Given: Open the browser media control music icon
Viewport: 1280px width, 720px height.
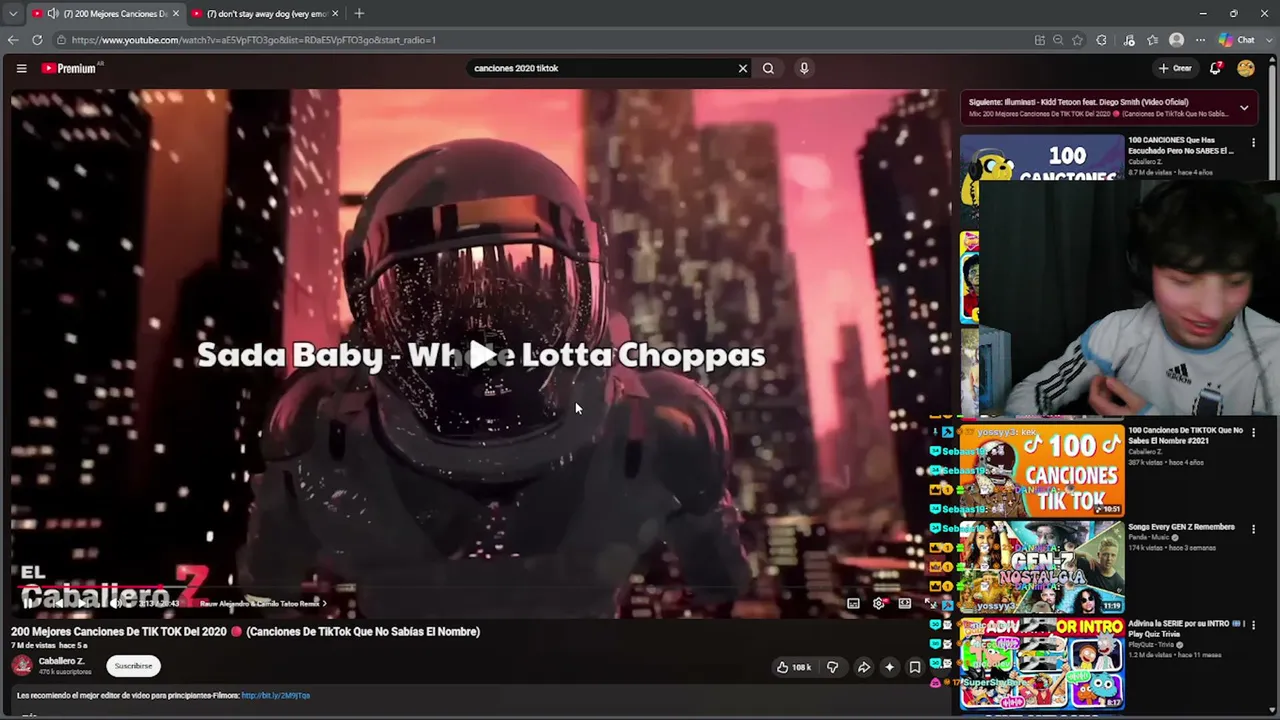Looking at the screenshot, I should coord(1129,40).
